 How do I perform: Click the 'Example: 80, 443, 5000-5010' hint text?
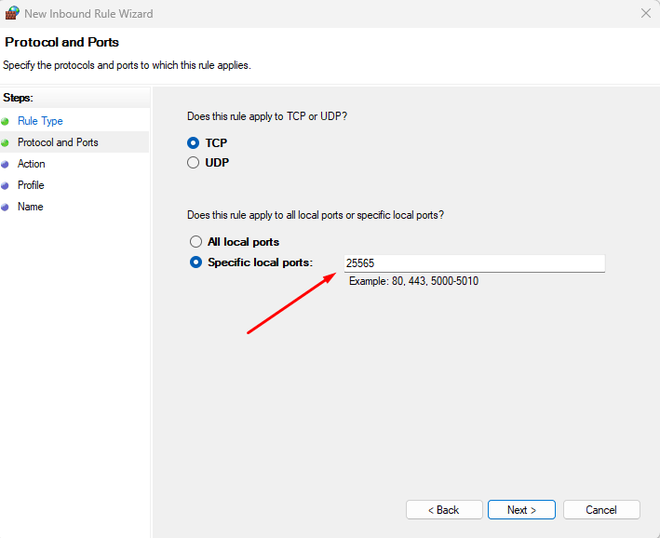(414, 281)
